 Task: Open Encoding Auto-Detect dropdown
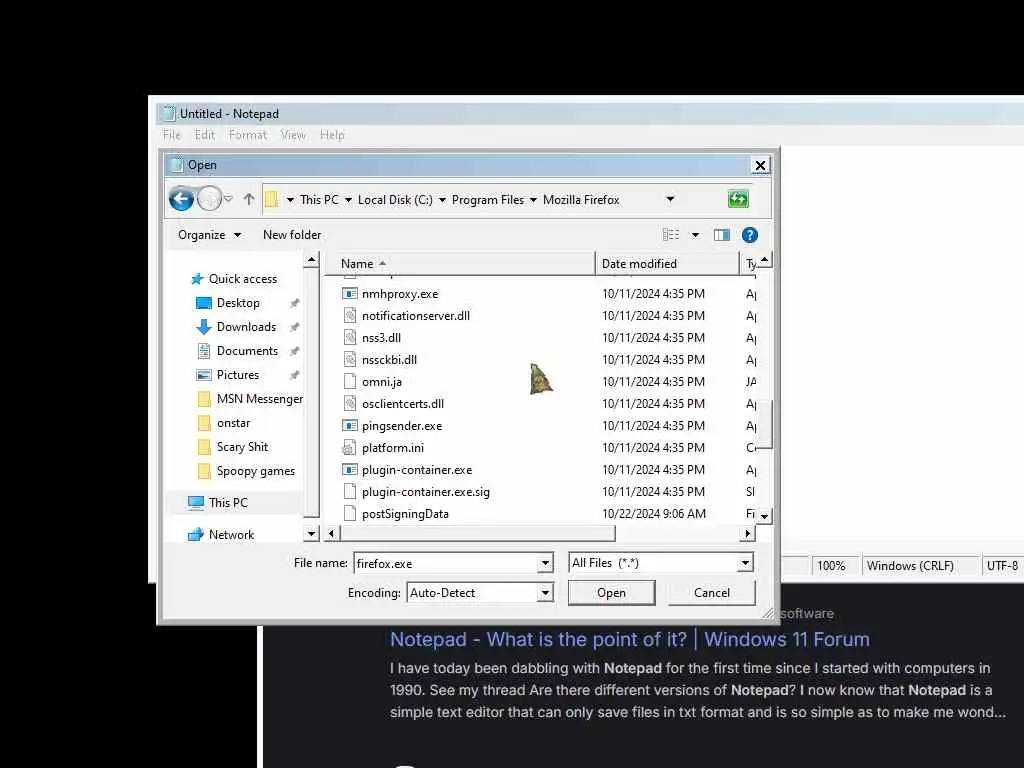click(x=545, y=593)
